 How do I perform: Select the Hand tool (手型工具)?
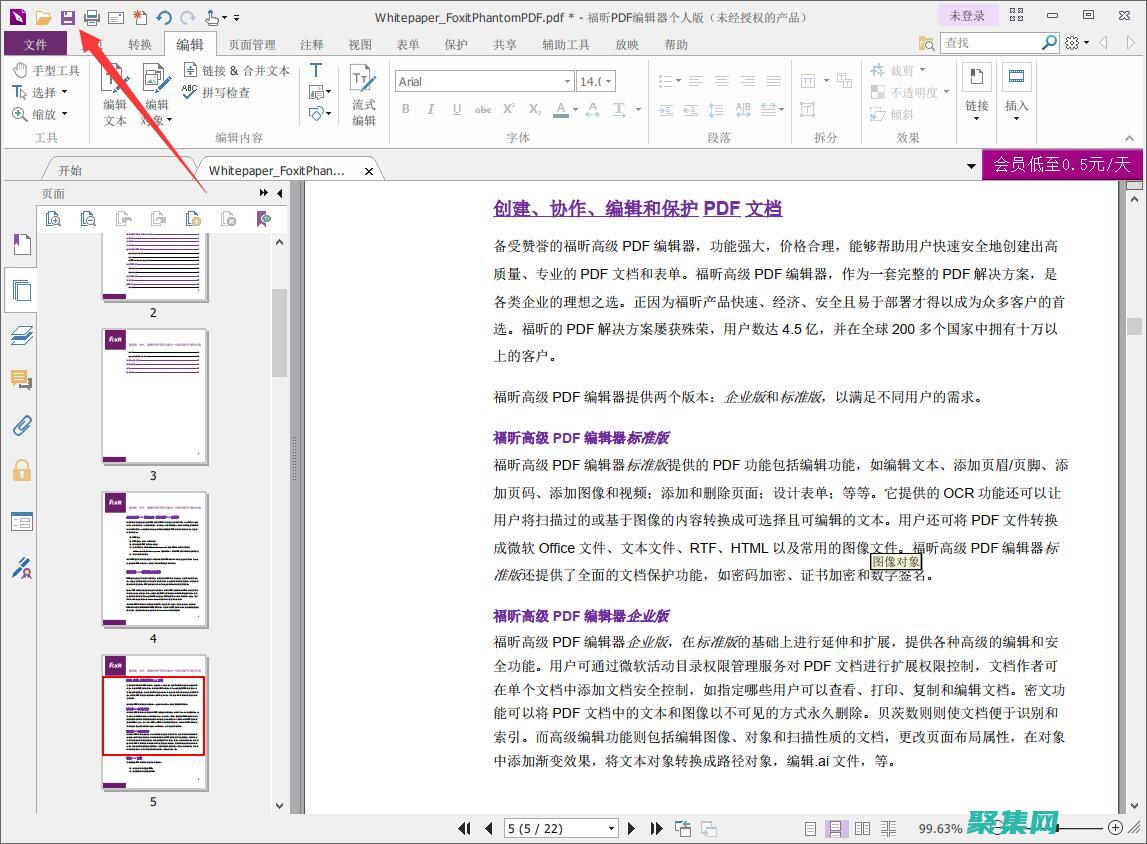point(46,70)
